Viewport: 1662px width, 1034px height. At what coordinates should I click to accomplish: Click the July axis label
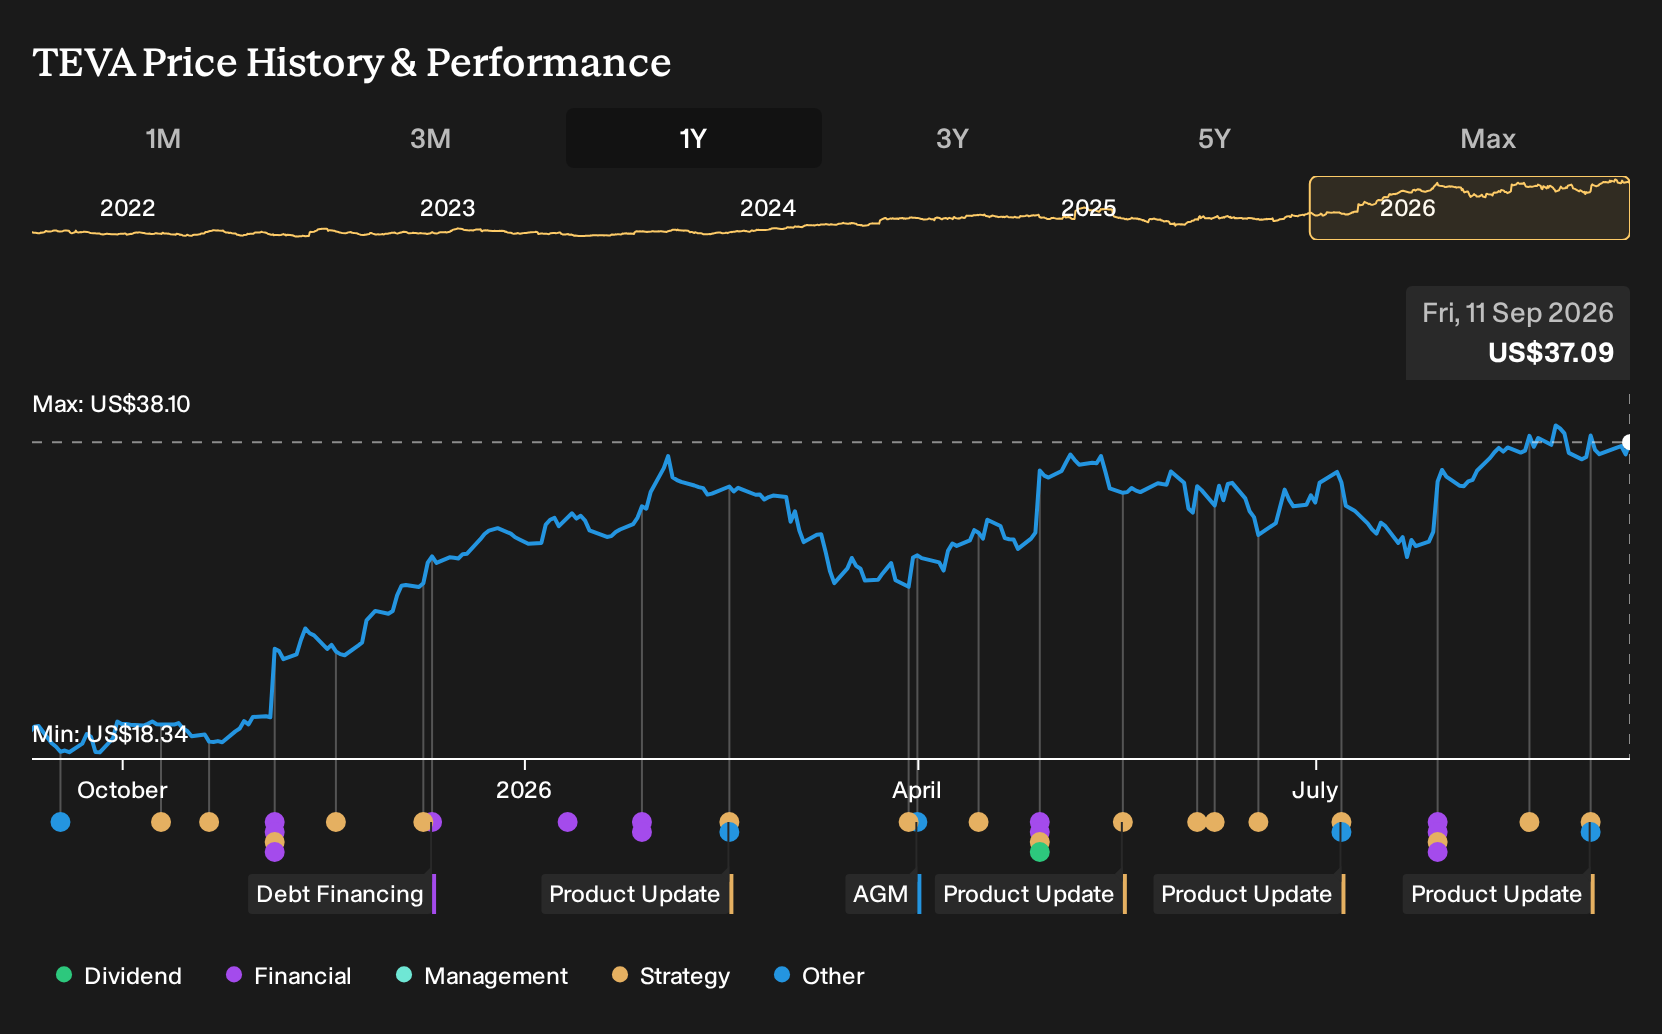[1314, 790]
